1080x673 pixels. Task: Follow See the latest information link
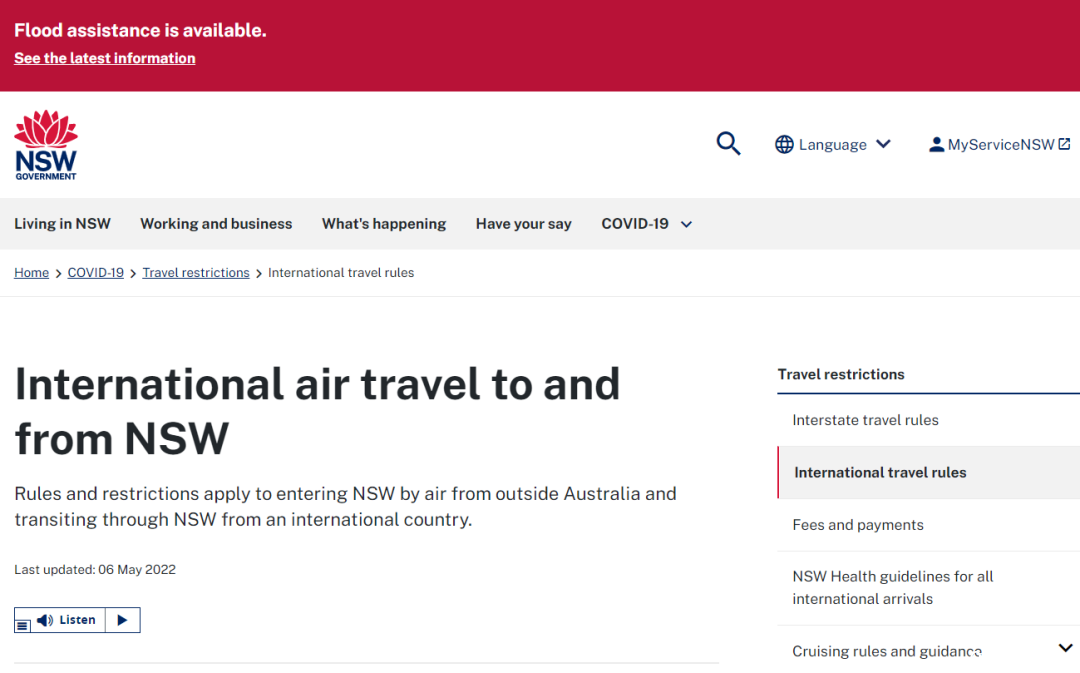pyautogui.click(x=105, y=59)
